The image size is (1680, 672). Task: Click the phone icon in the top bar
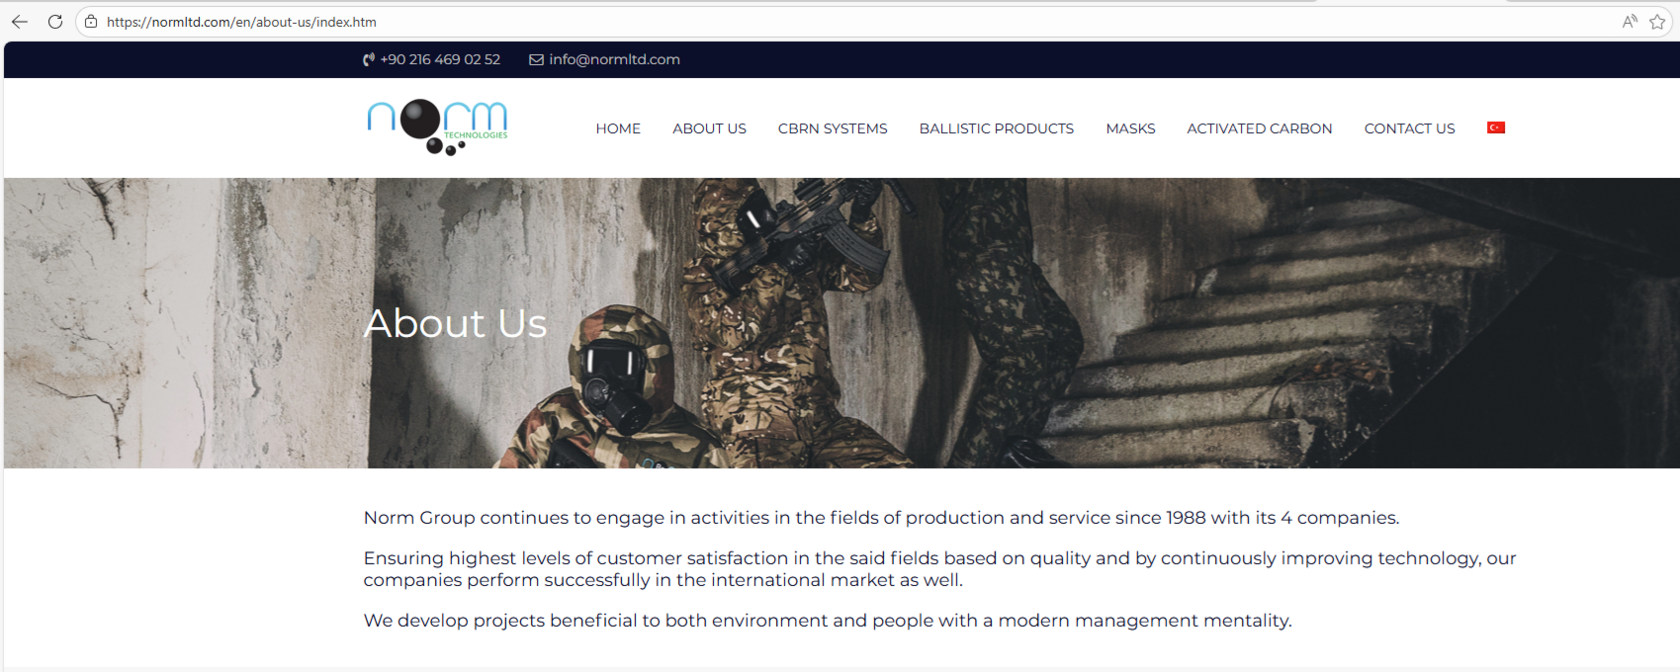[368, 60]
